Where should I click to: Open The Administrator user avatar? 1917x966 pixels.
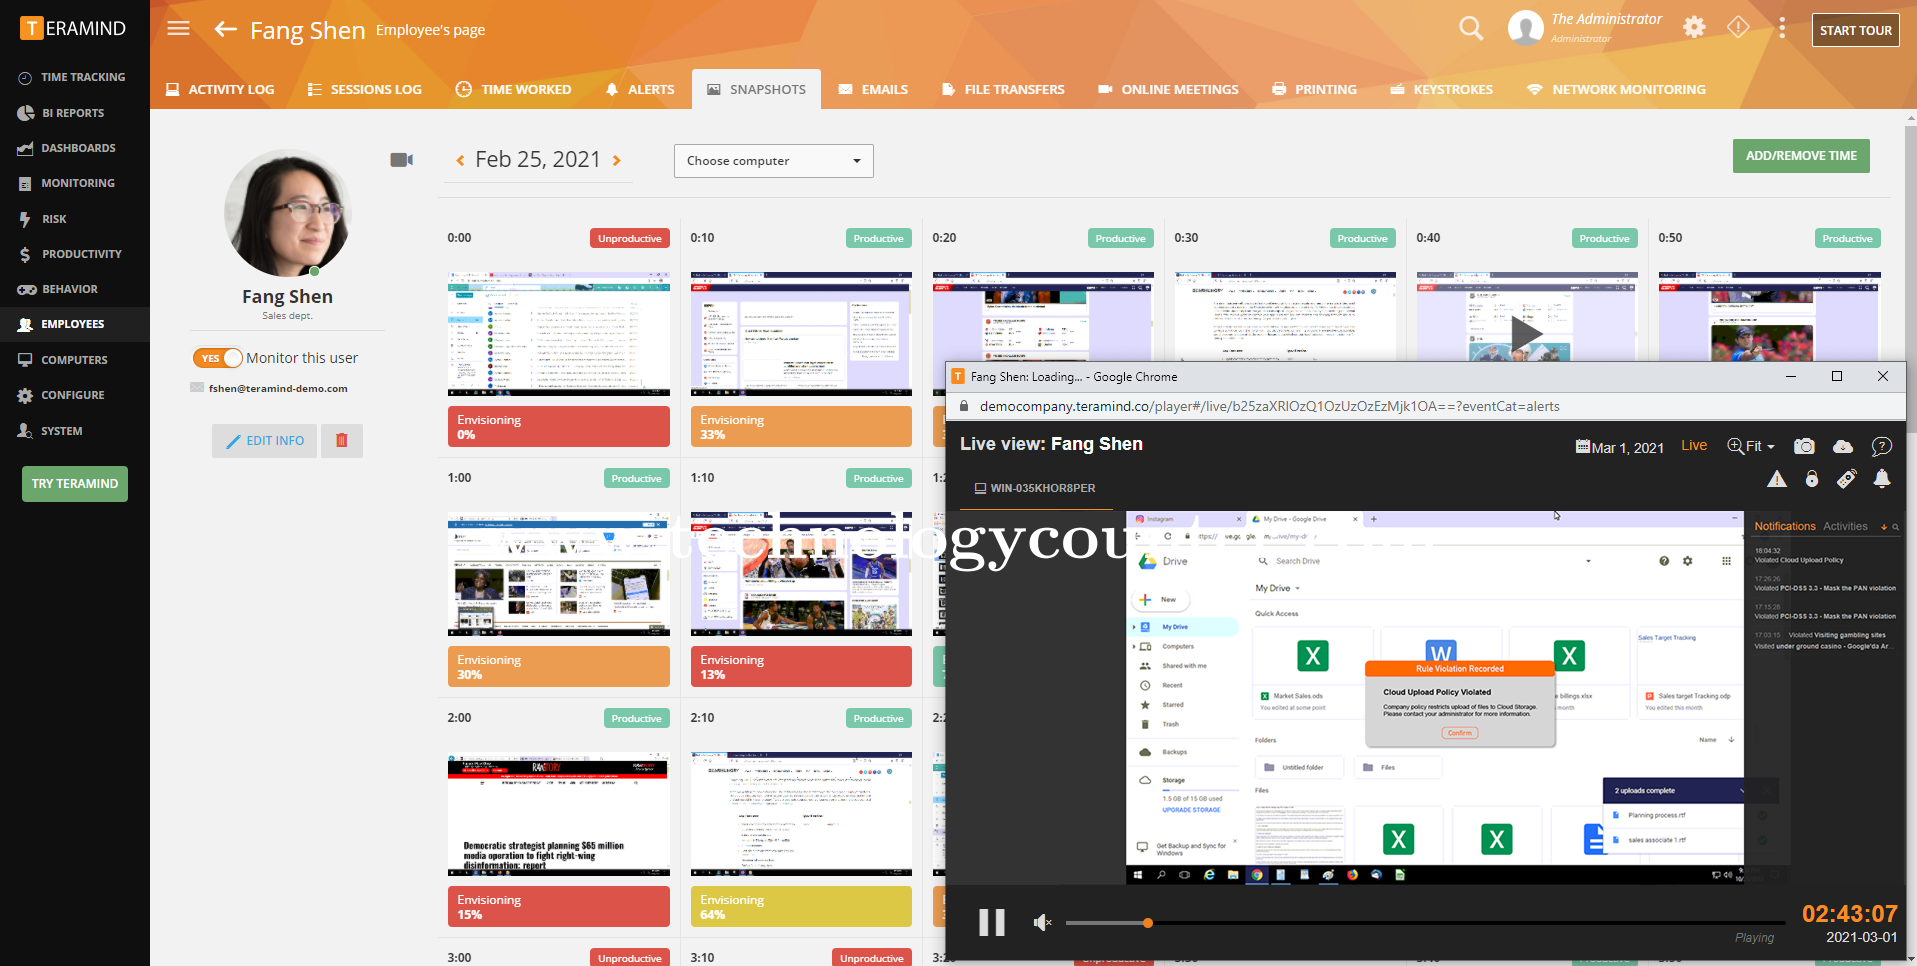(1525, 28)
